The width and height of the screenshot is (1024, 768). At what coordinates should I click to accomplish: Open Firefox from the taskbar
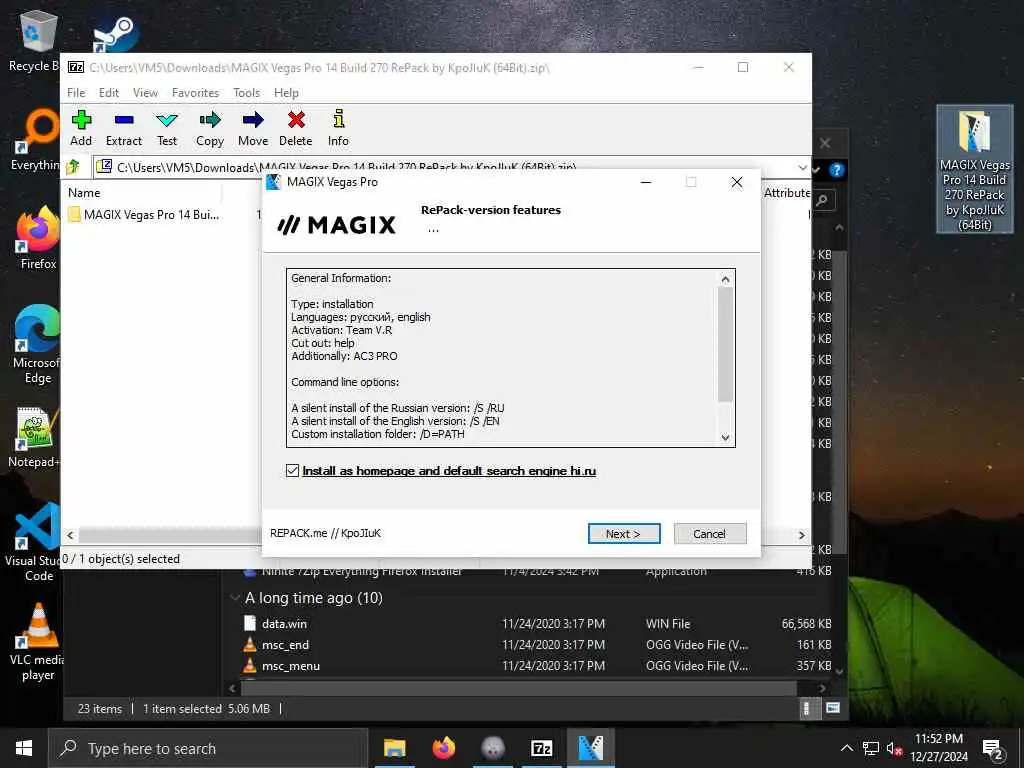(443, 748)
